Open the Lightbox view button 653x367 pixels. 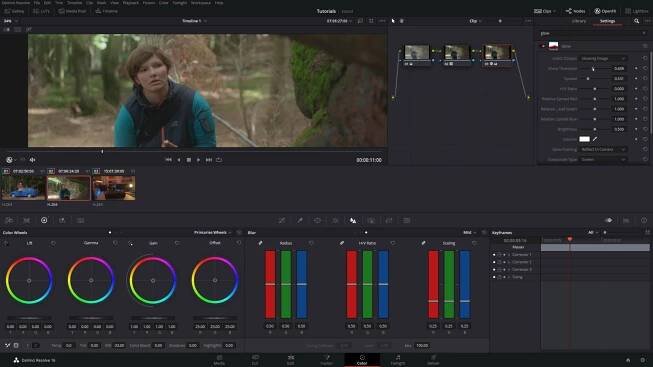pos(637,11)
